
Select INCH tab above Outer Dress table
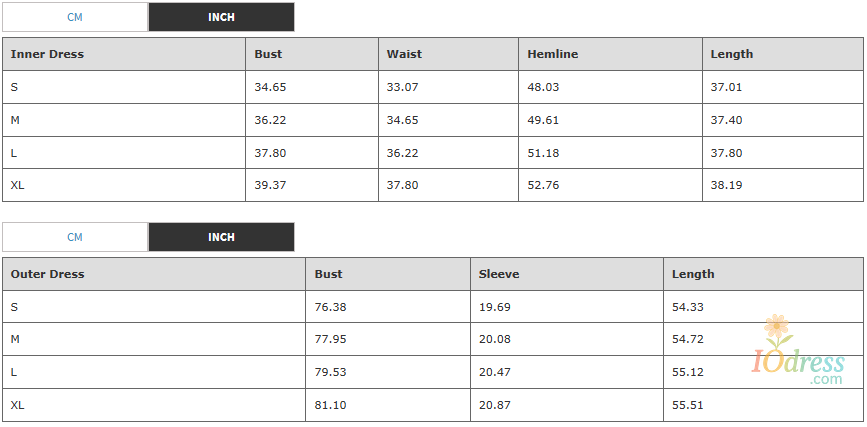[221, 237]
